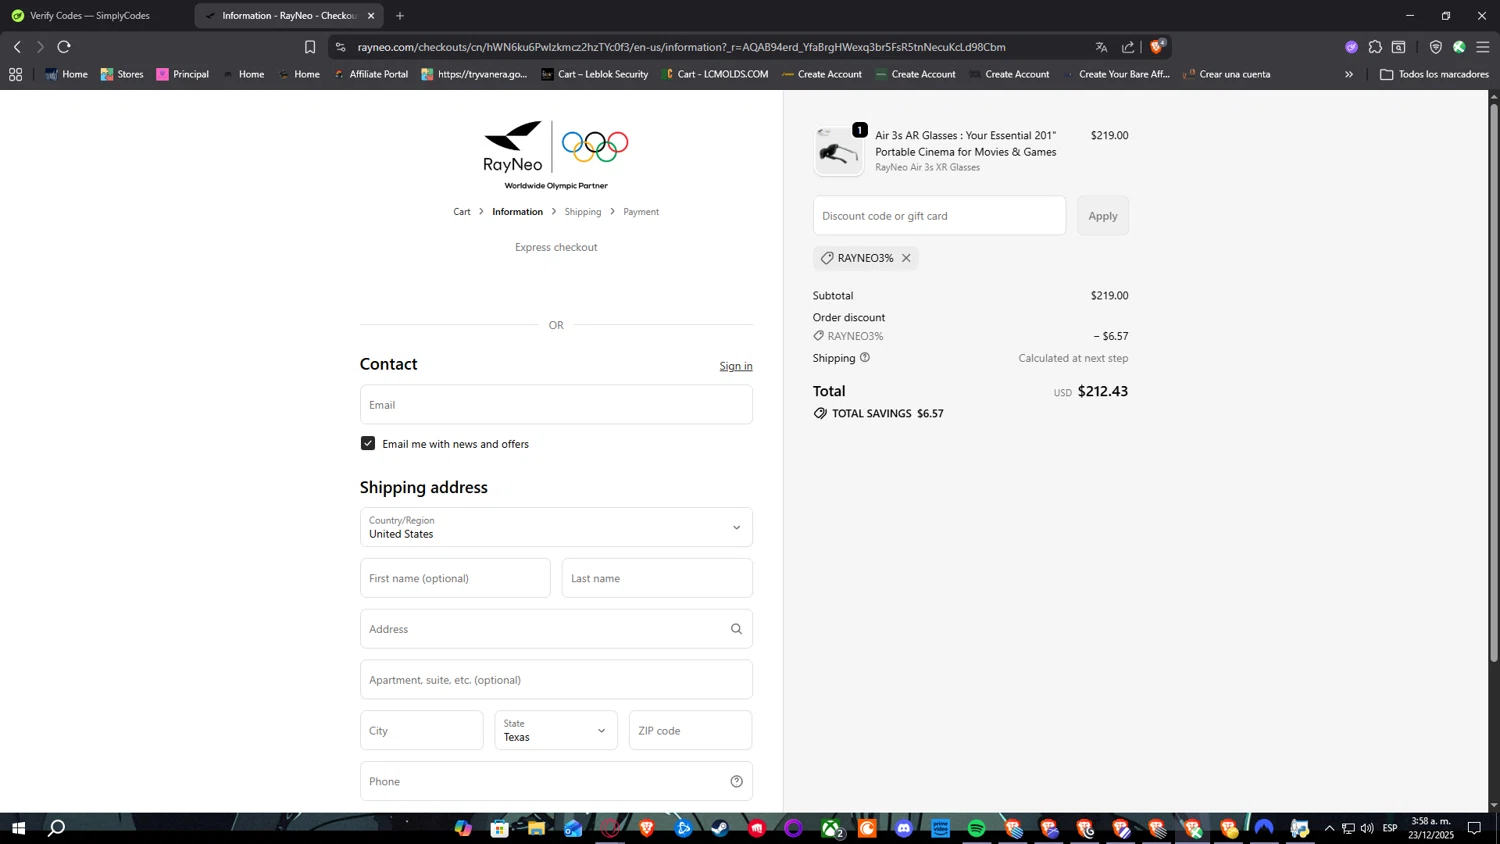
Task: Open the purple extension icon in toolbar
Action: tap(1351, 47)
